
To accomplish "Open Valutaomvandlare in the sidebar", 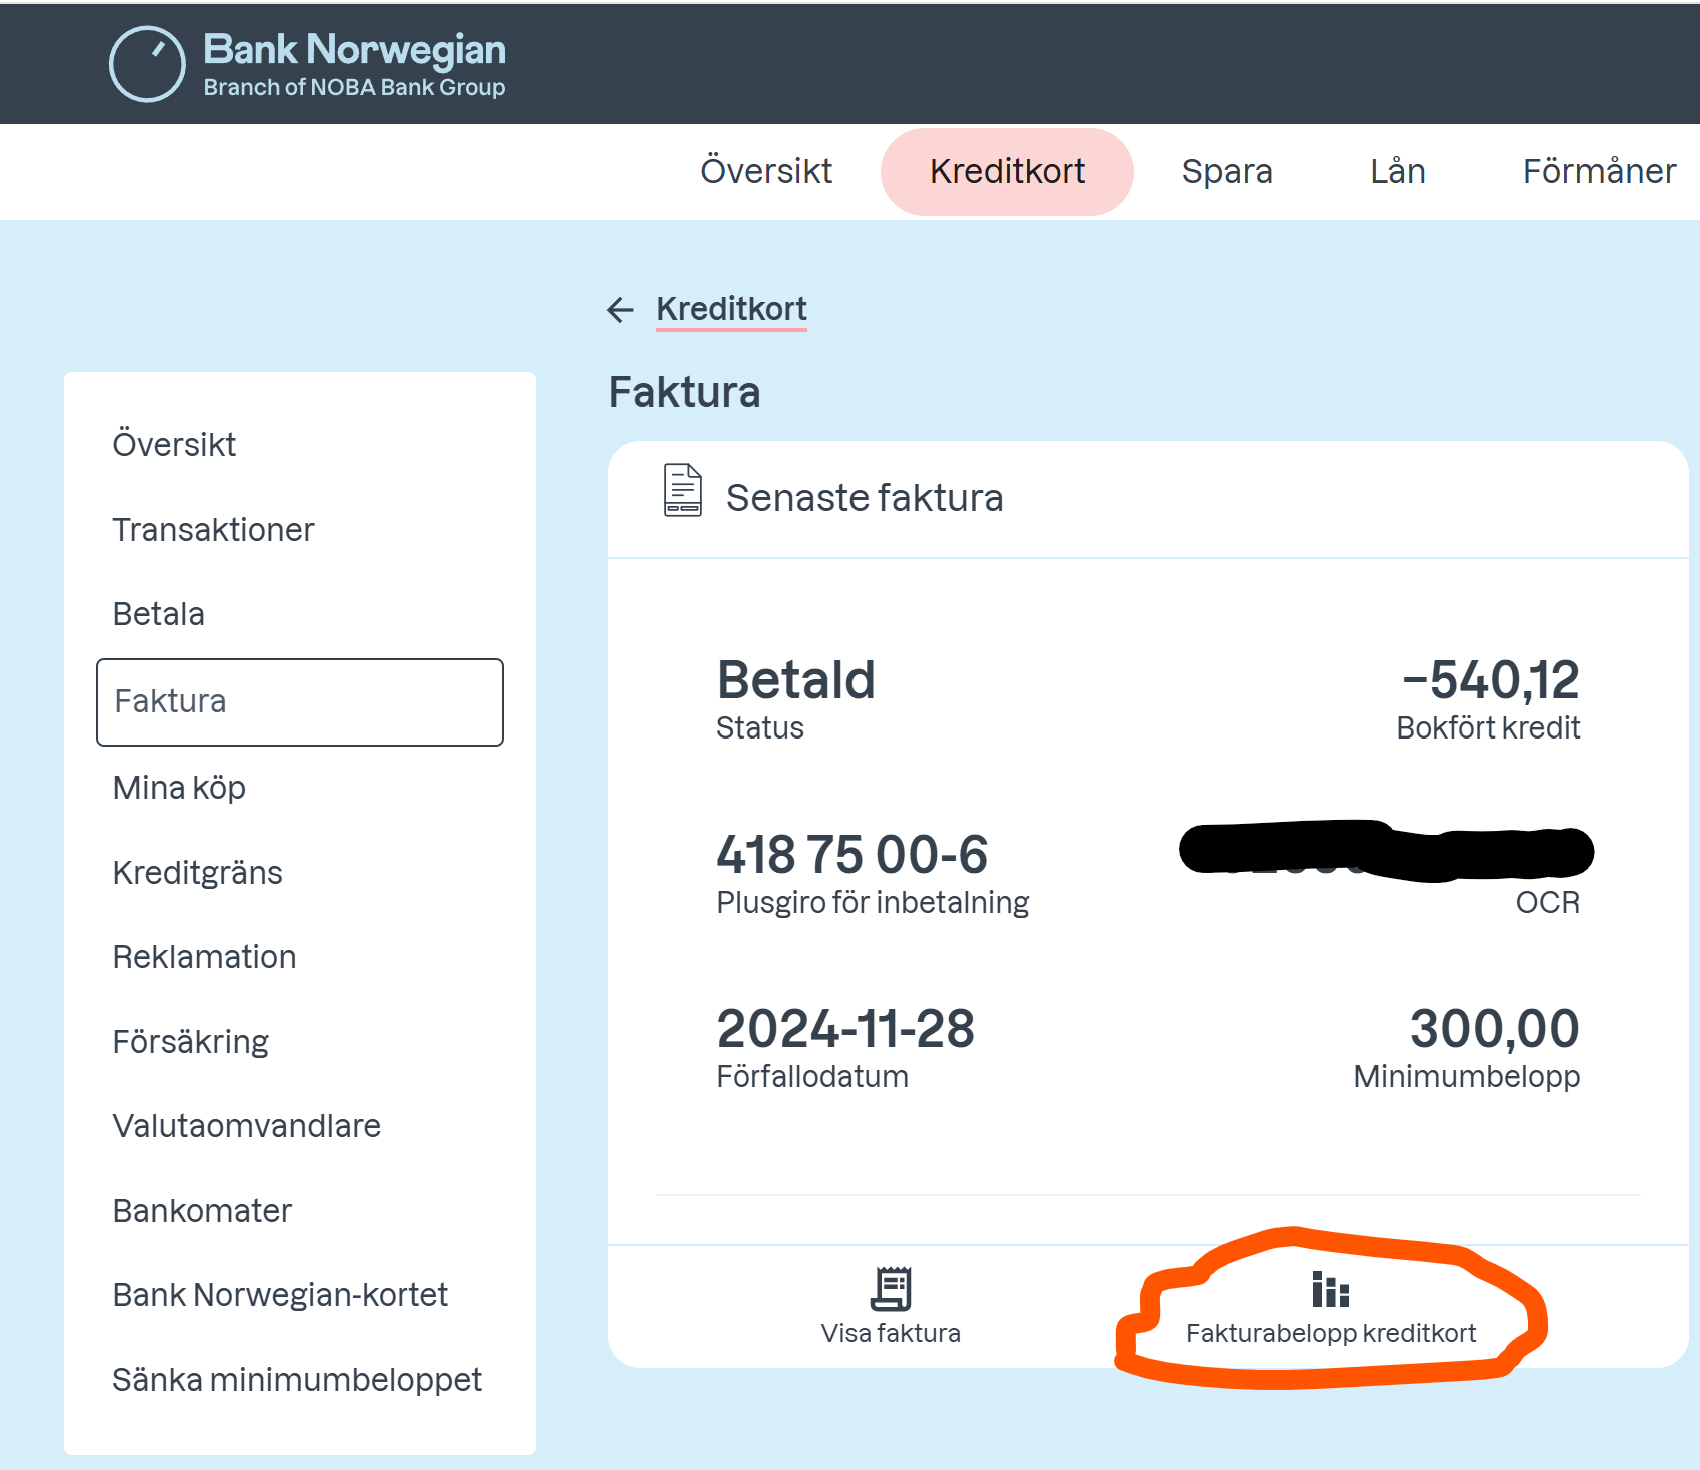I will tap(246, 1126).
